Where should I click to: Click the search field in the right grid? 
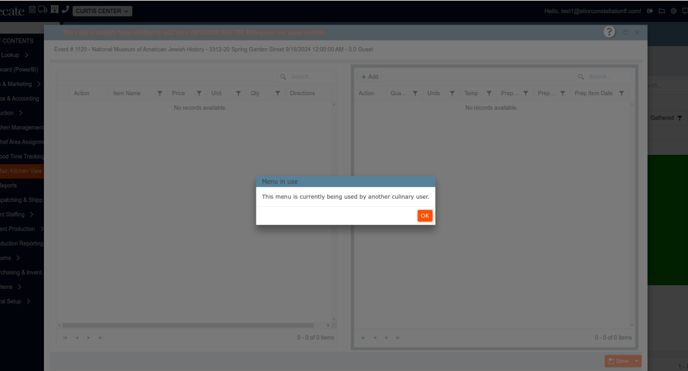[604, 77]
